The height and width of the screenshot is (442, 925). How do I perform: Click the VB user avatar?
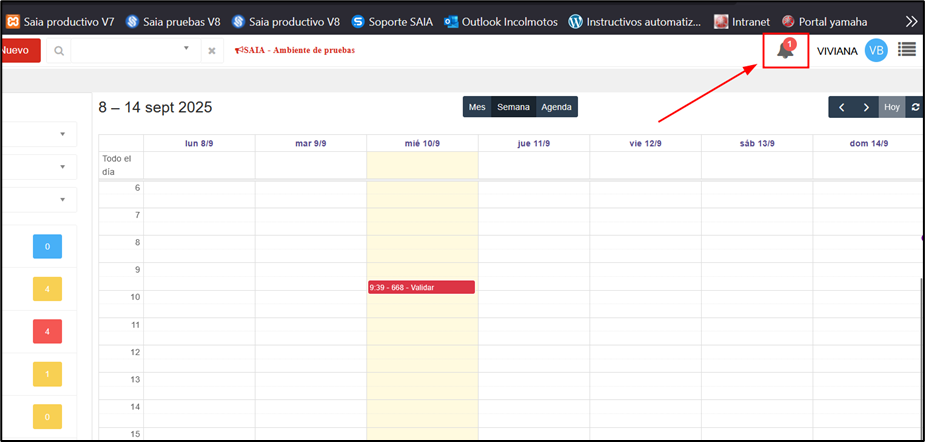click(x=876, y=50)
